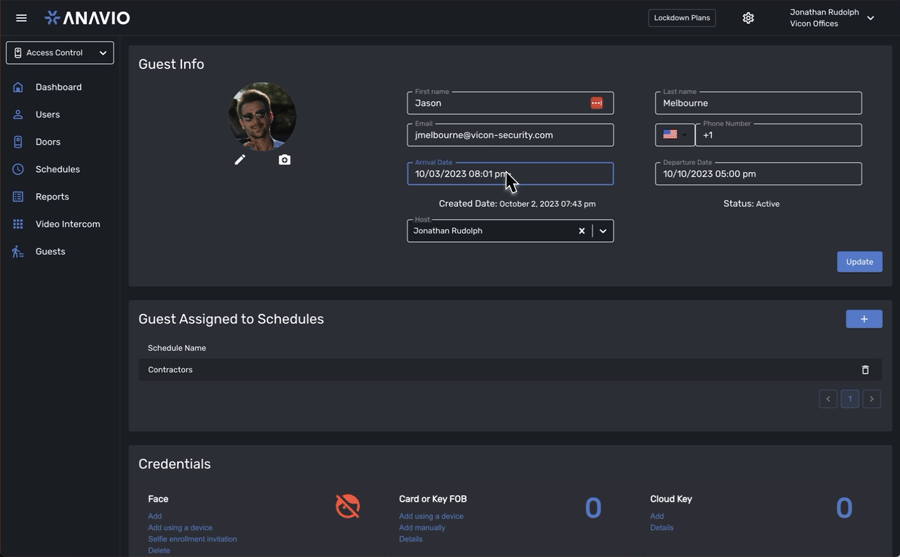Click the red face credential icon

click(347, 506)
